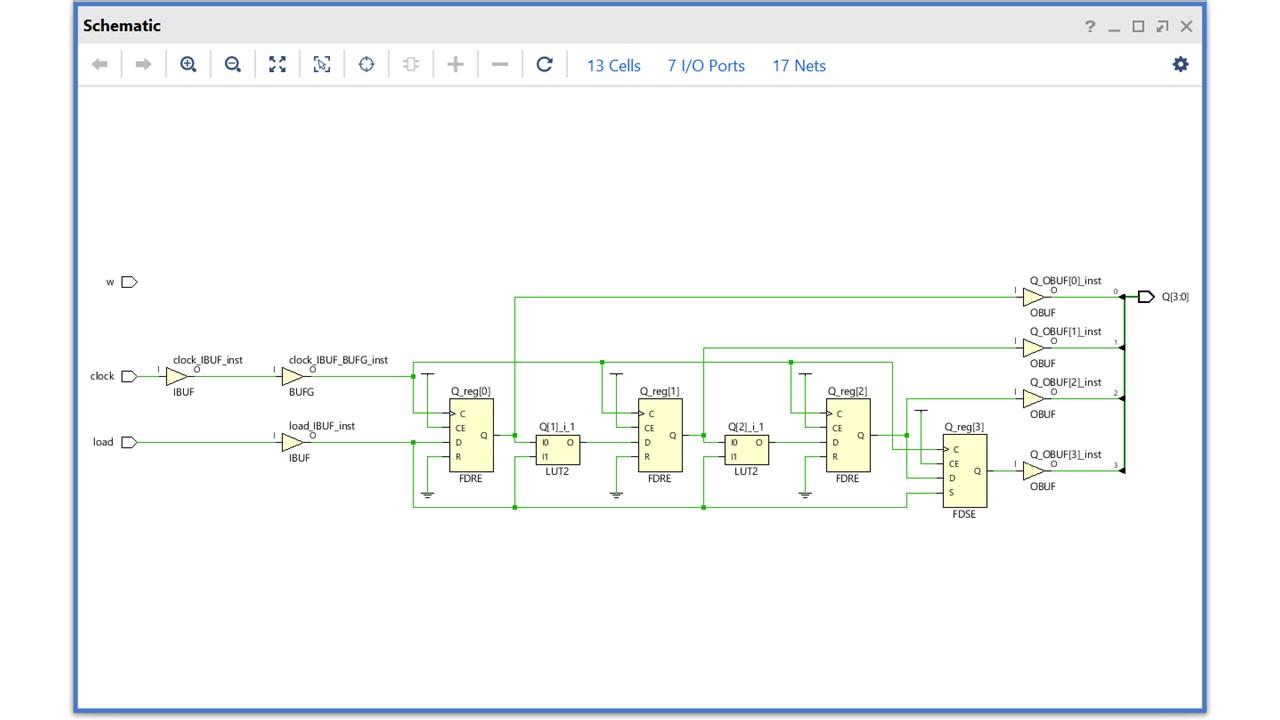This screenshot has width=1280, height=720.
Task: Click the Expand Cone chip icon
Action: tap(409, 64)
